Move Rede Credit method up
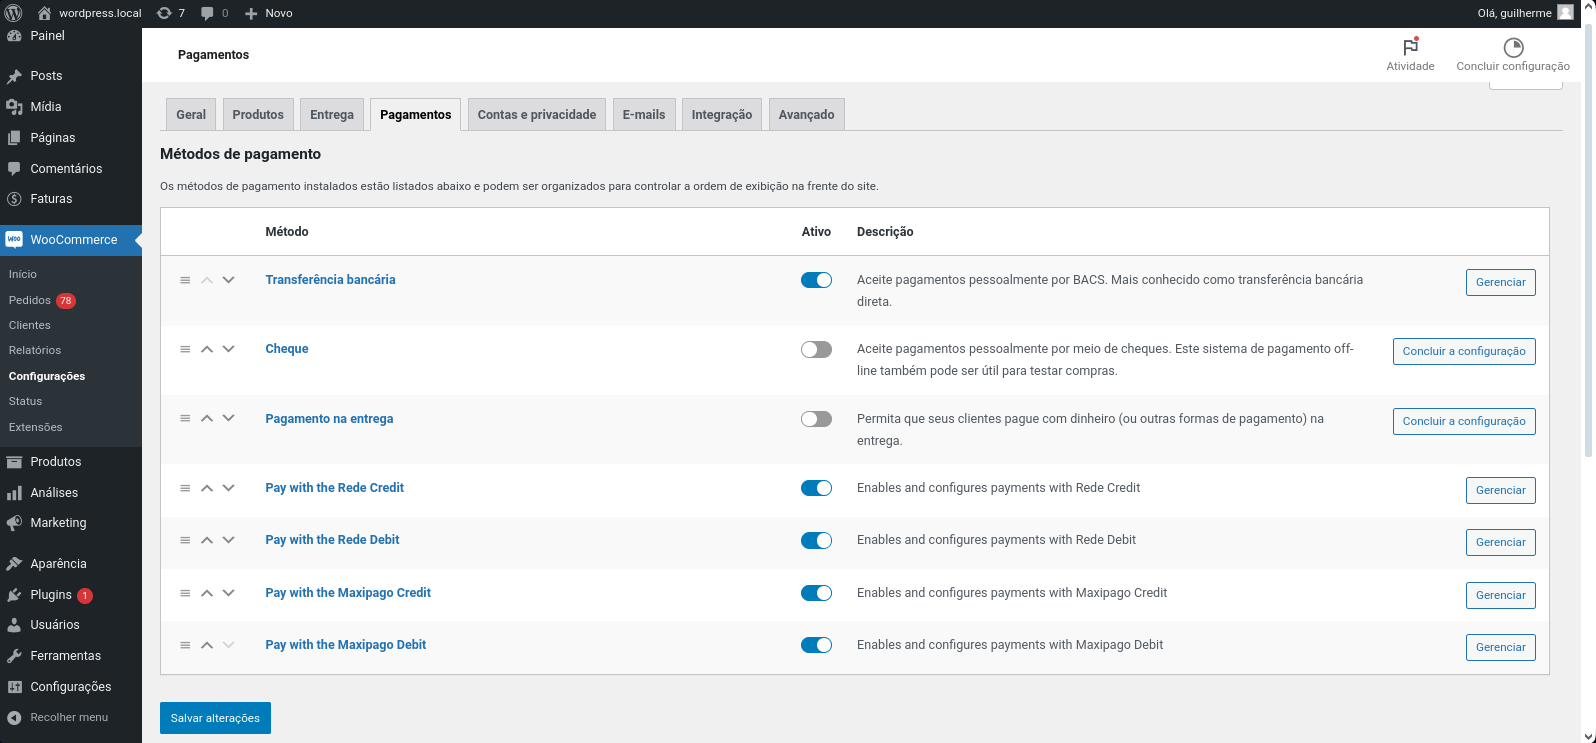1596x743 pixels. click(x=207, y=488)
